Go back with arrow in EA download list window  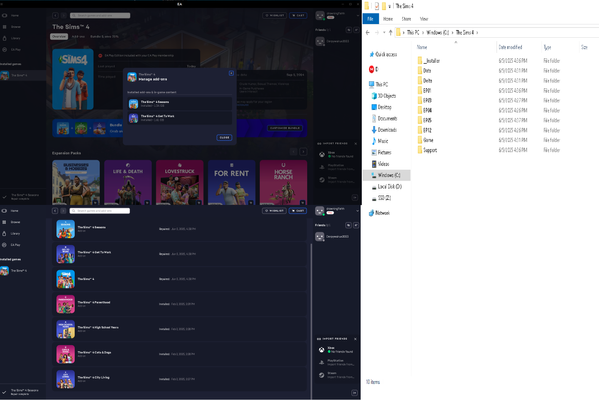(x=55, y=211)
